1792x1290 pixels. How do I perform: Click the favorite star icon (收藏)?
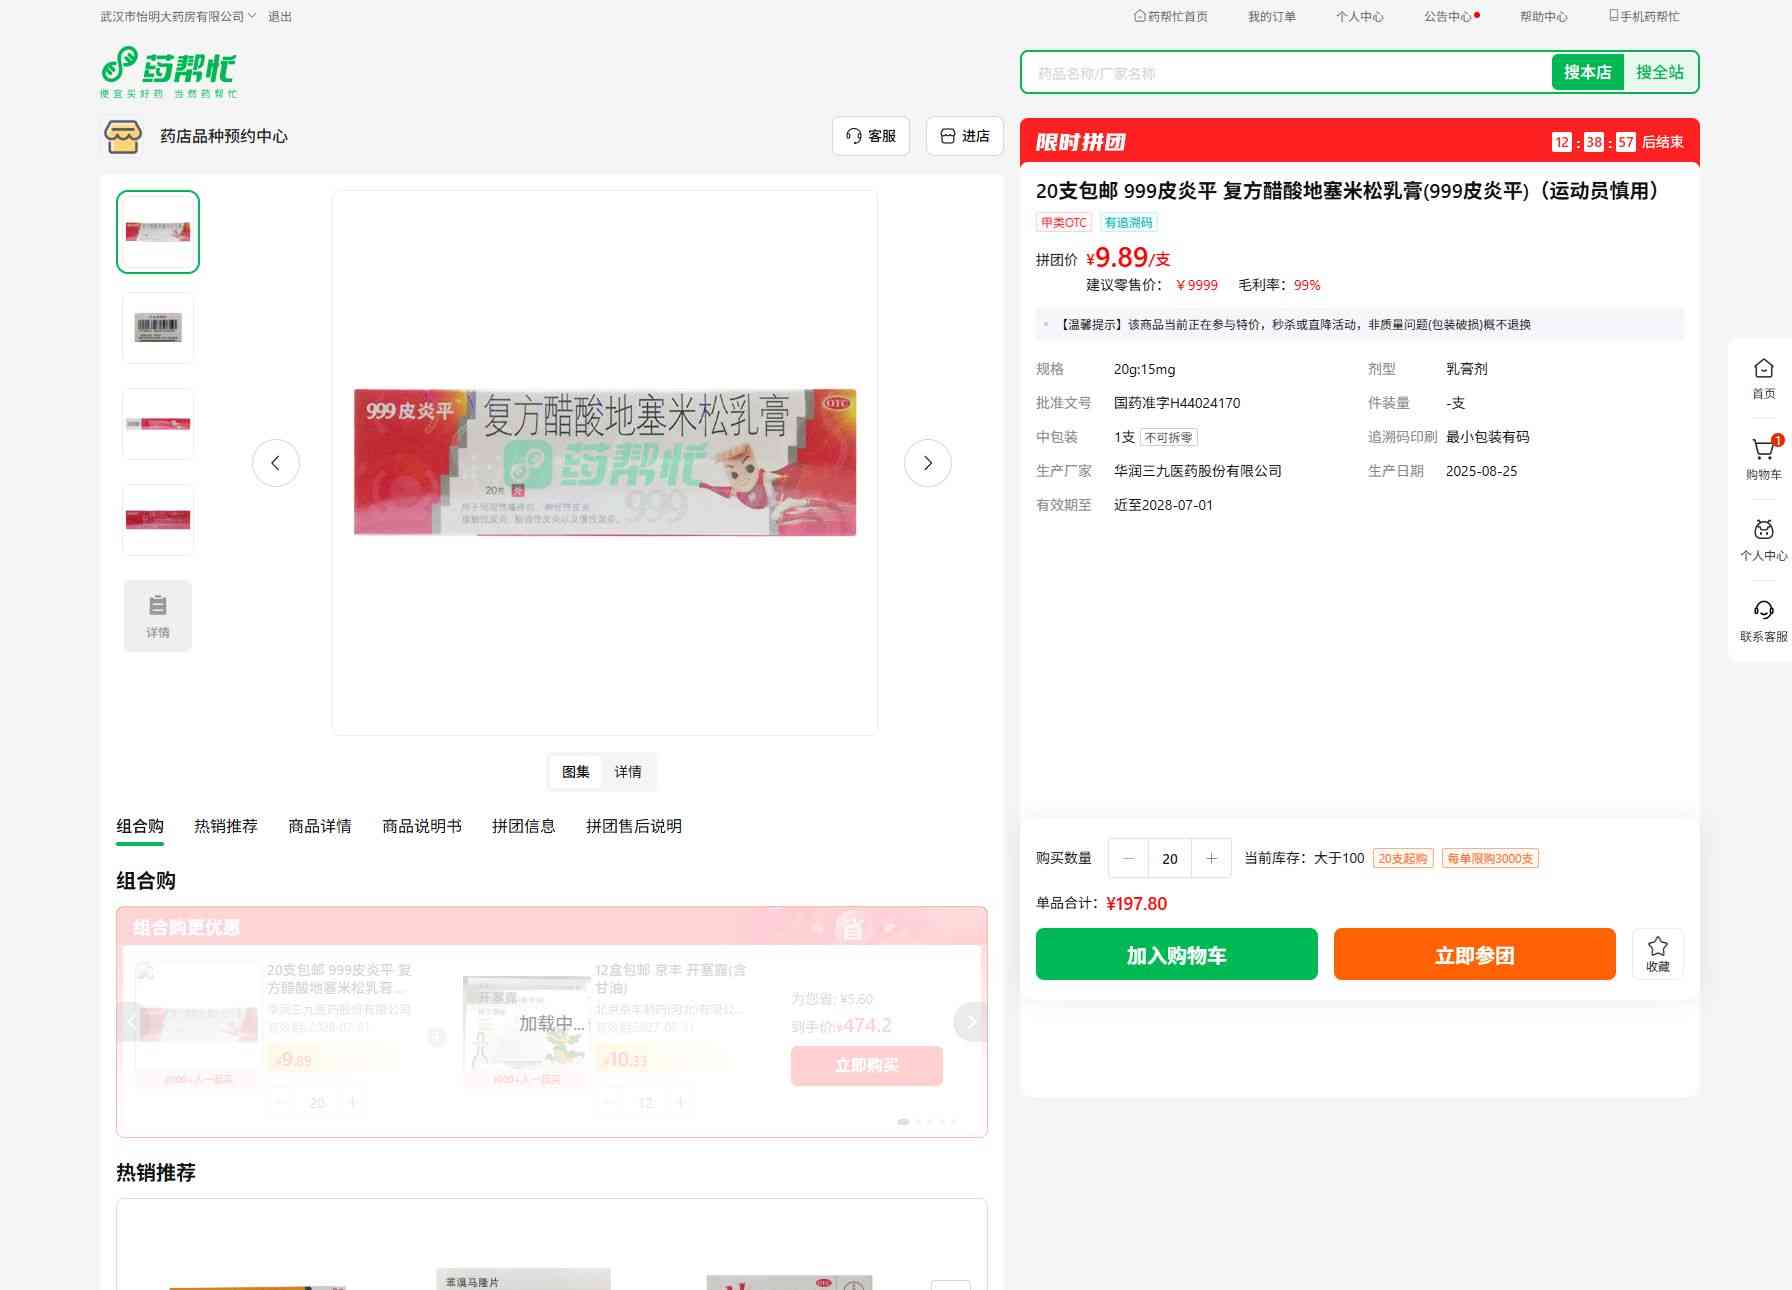click(x=1657, y=953)
